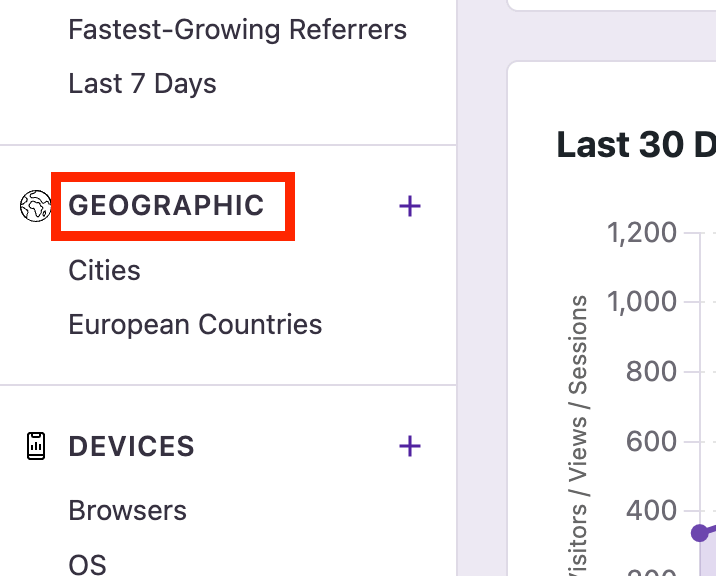Click the purple data point on chart

coord(700,532)
